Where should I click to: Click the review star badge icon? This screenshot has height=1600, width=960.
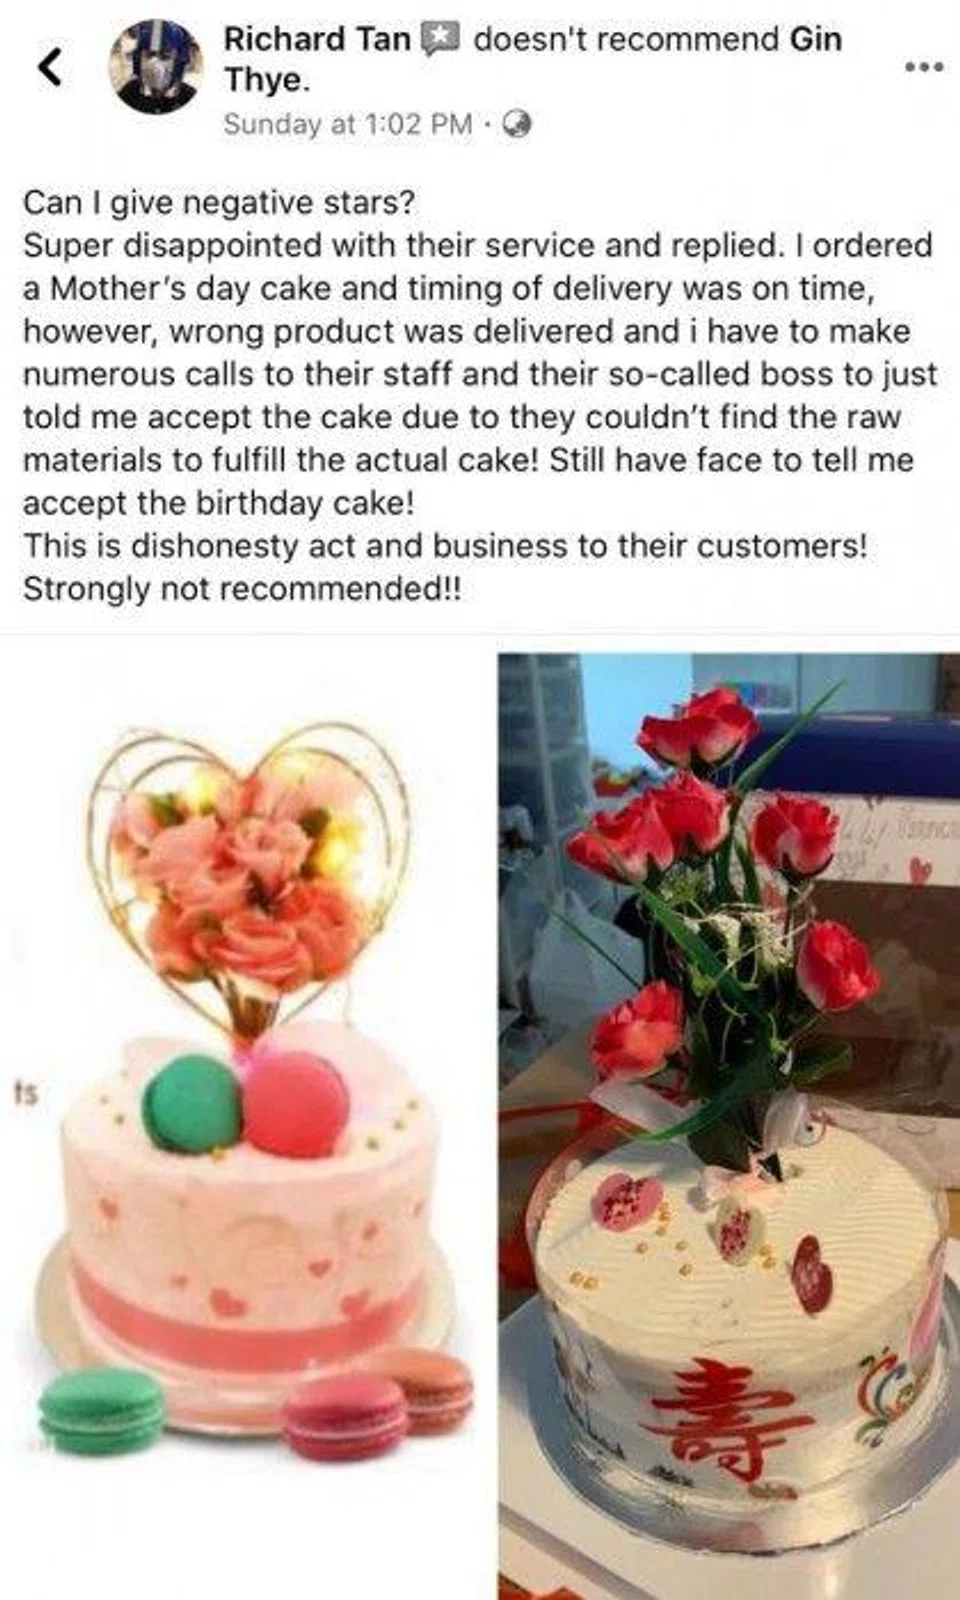[x=440, y=39]
